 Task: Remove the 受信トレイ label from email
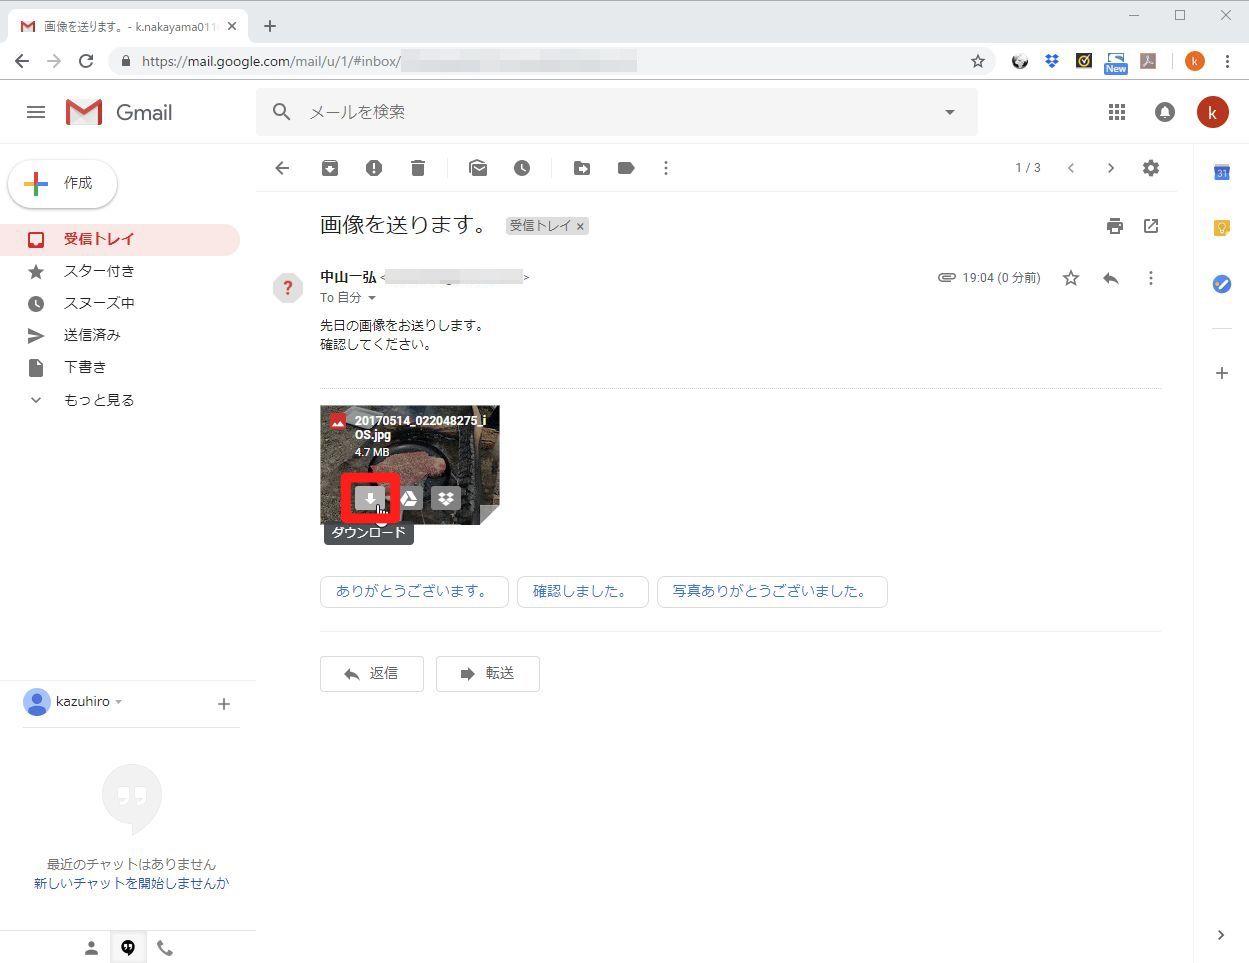point(580,226)
